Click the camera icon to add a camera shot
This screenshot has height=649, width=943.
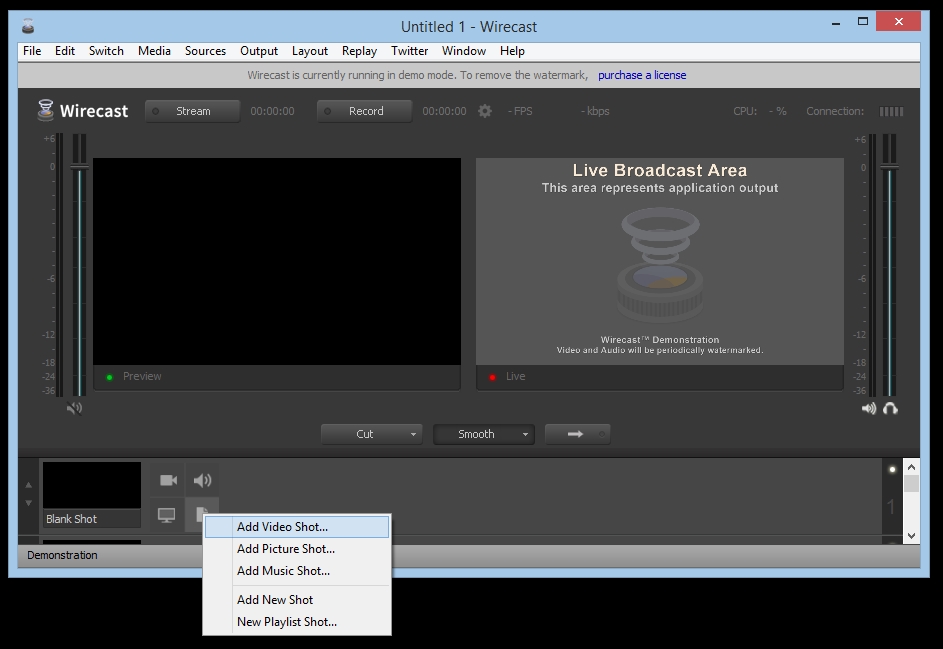[168, 480]
